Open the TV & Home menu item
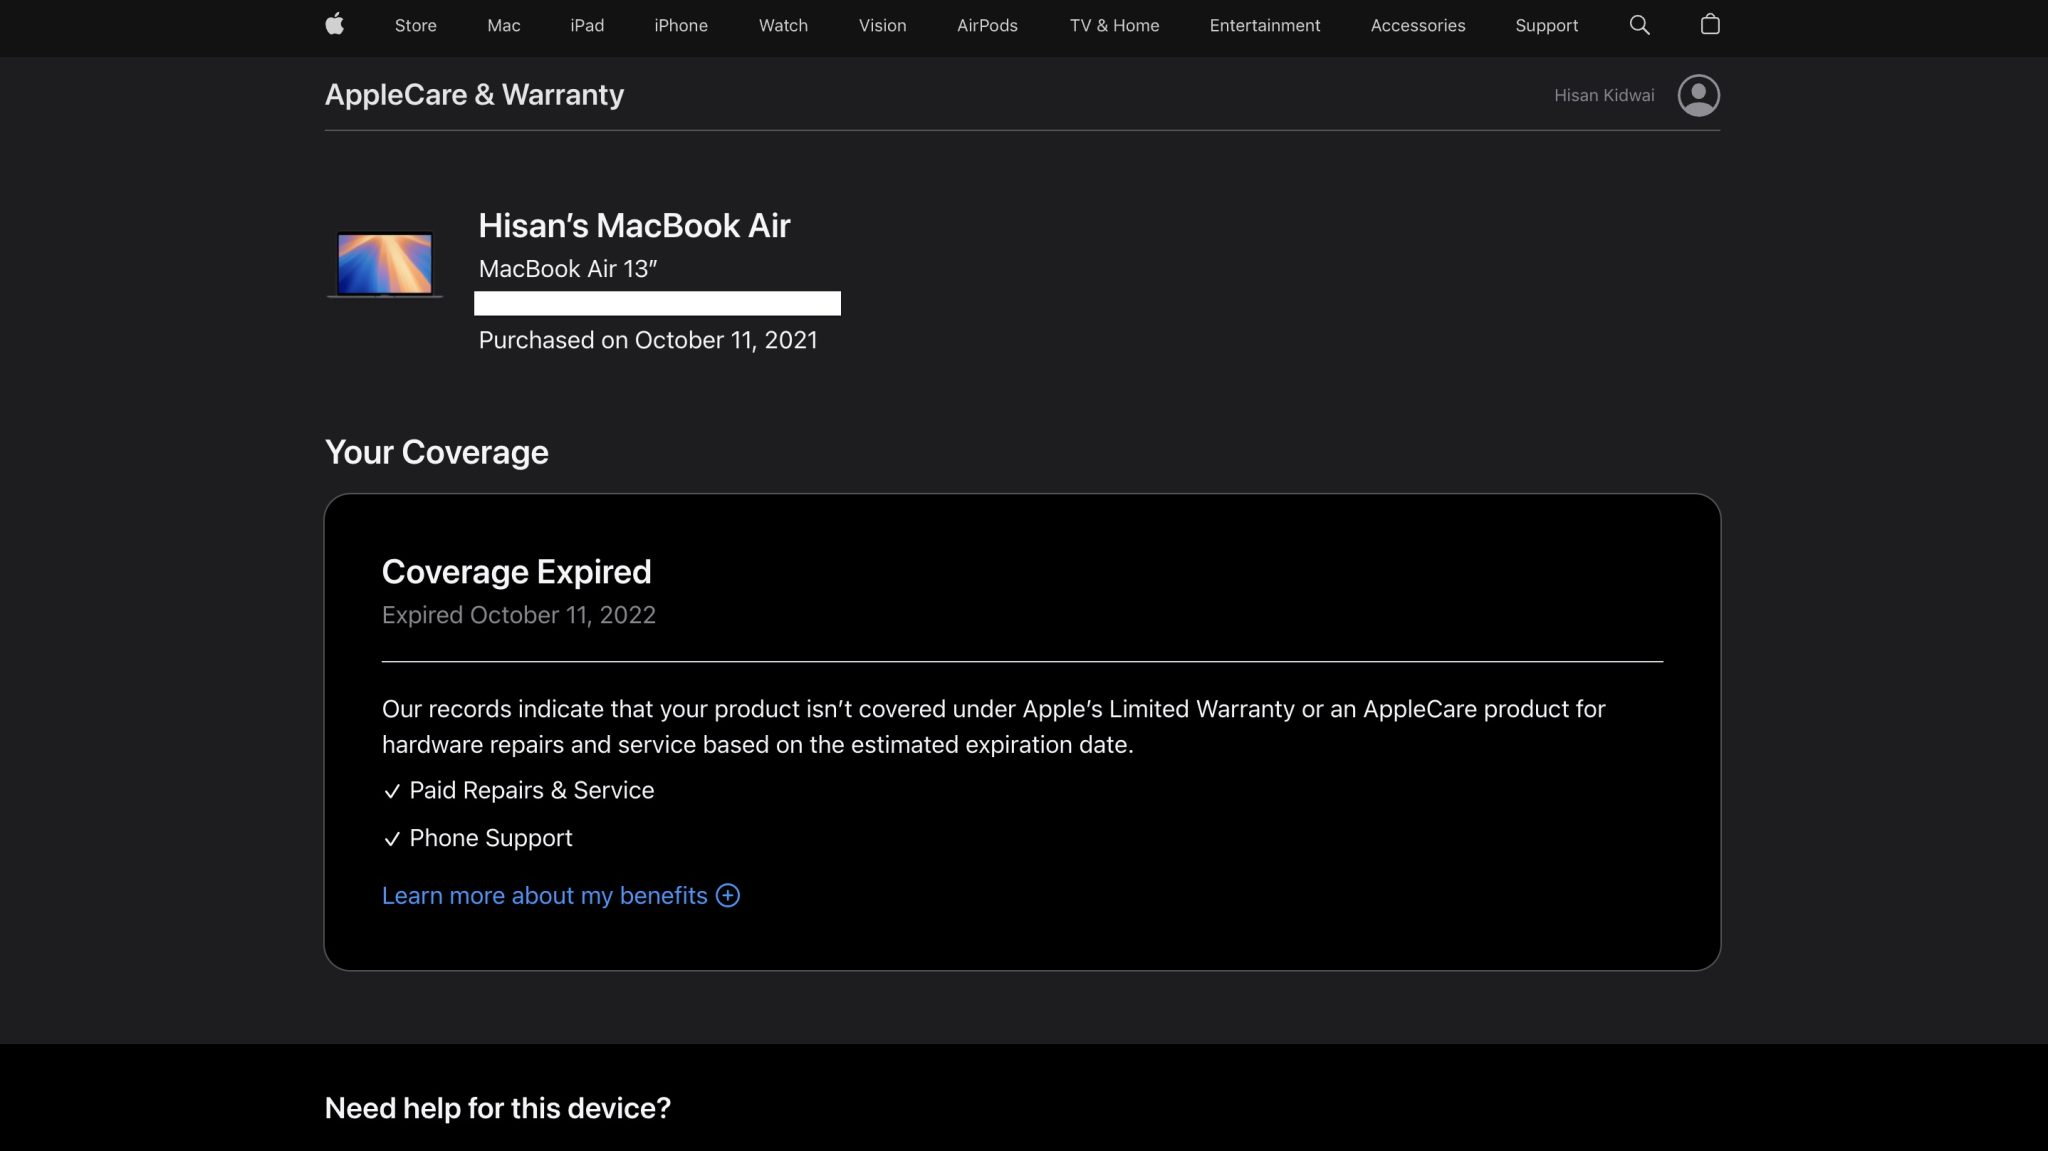2048x1151 pixels. (x=1113, y=25)
